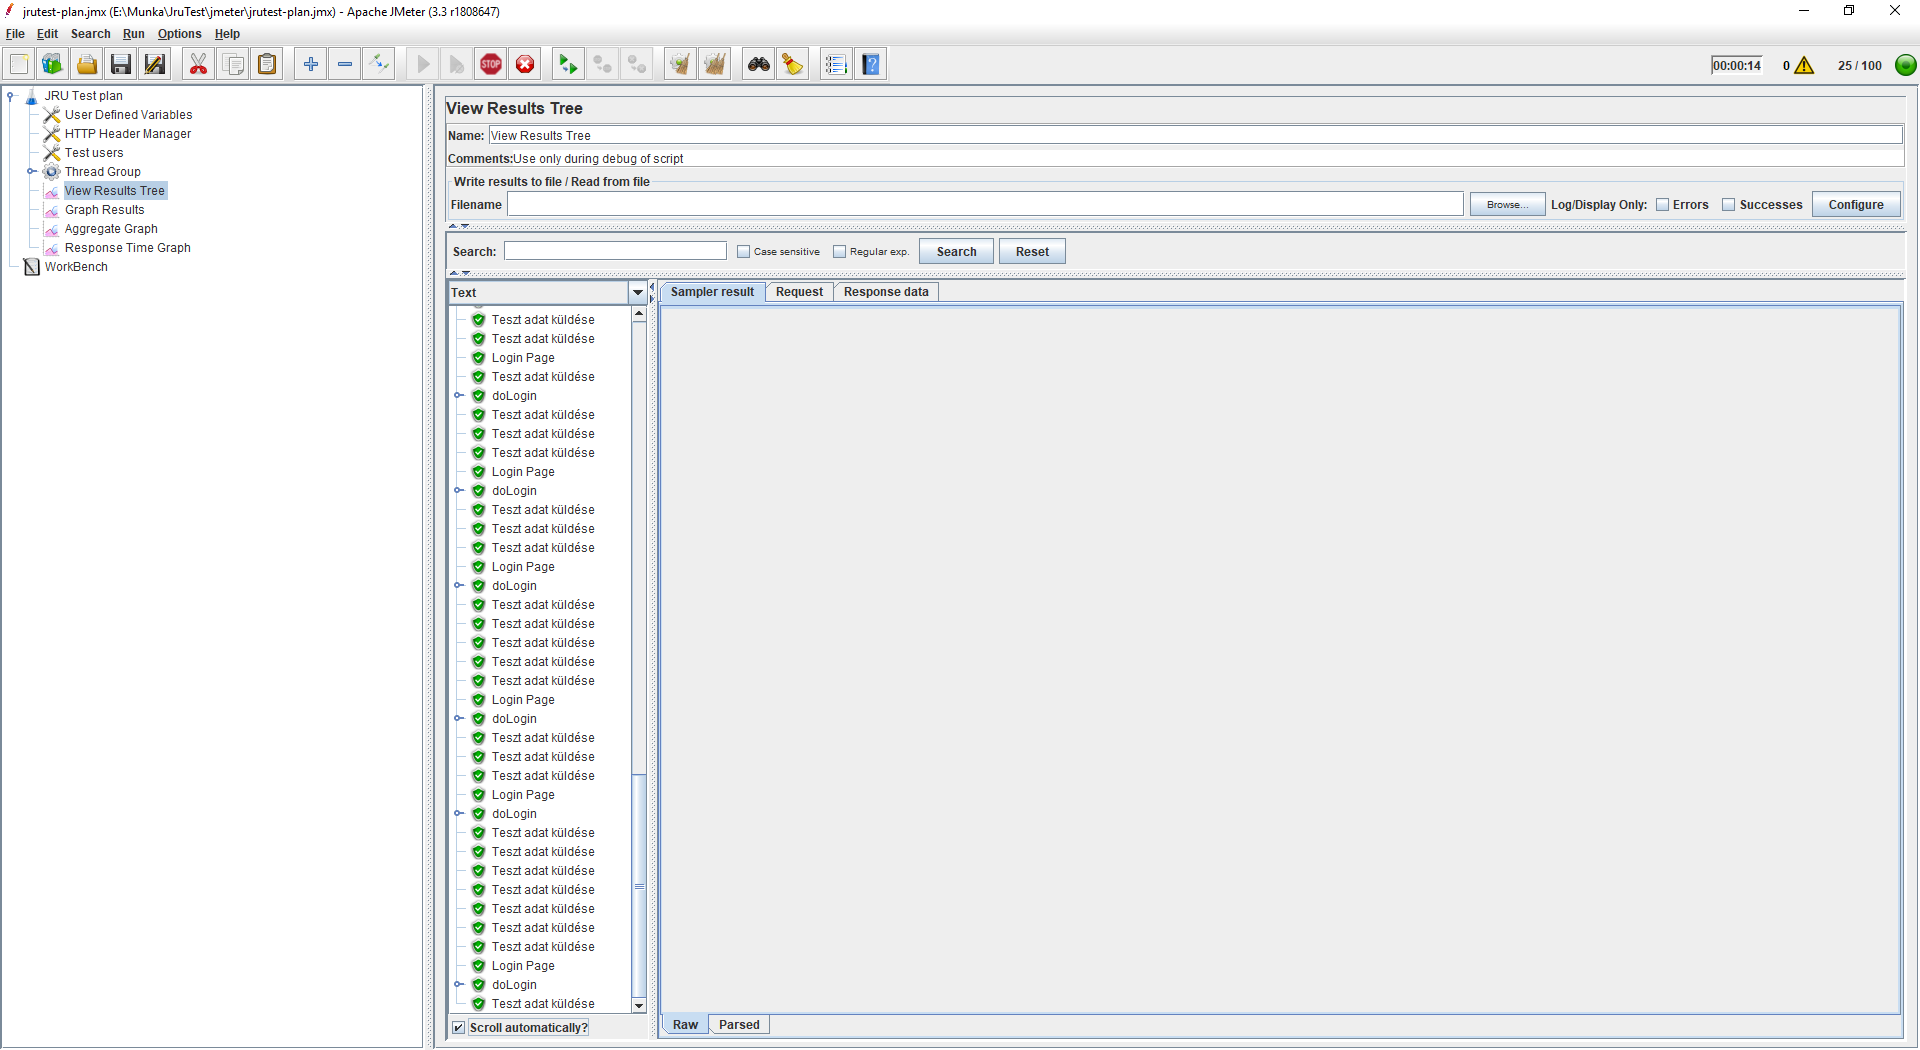Image resolution: width=1920 pixels, height=1050 pixels.
Task: Collapse all tree nodes with the minus icon
Action: point(345,65)
